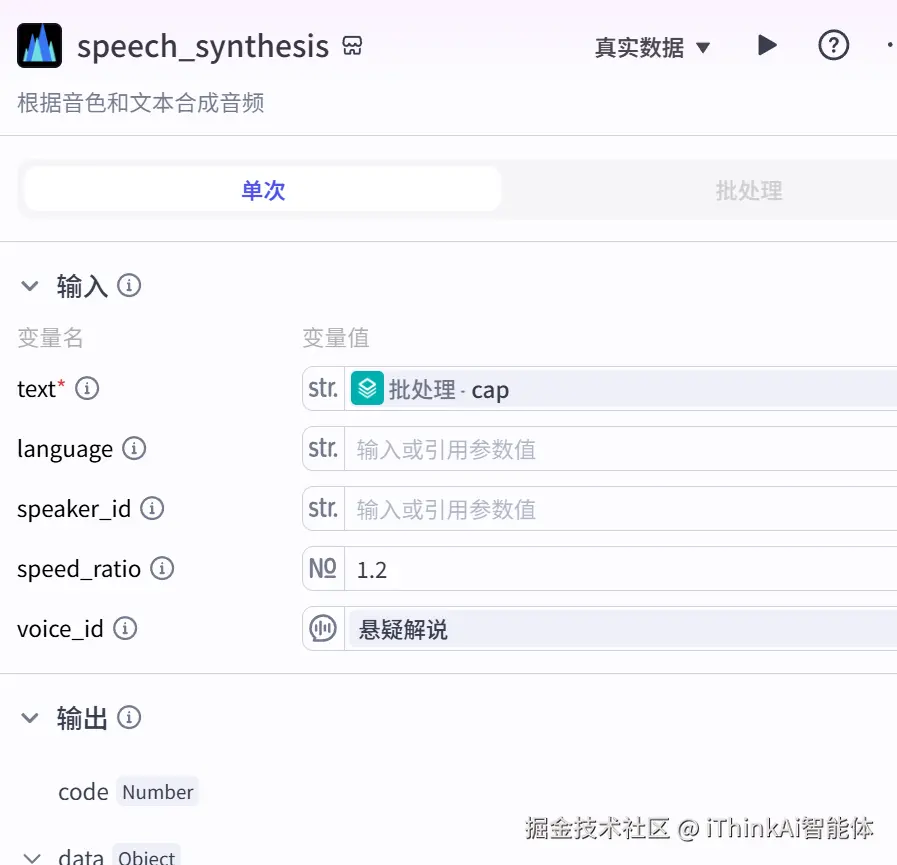Click the № type badge on speed_ratio

click(322, 569)
